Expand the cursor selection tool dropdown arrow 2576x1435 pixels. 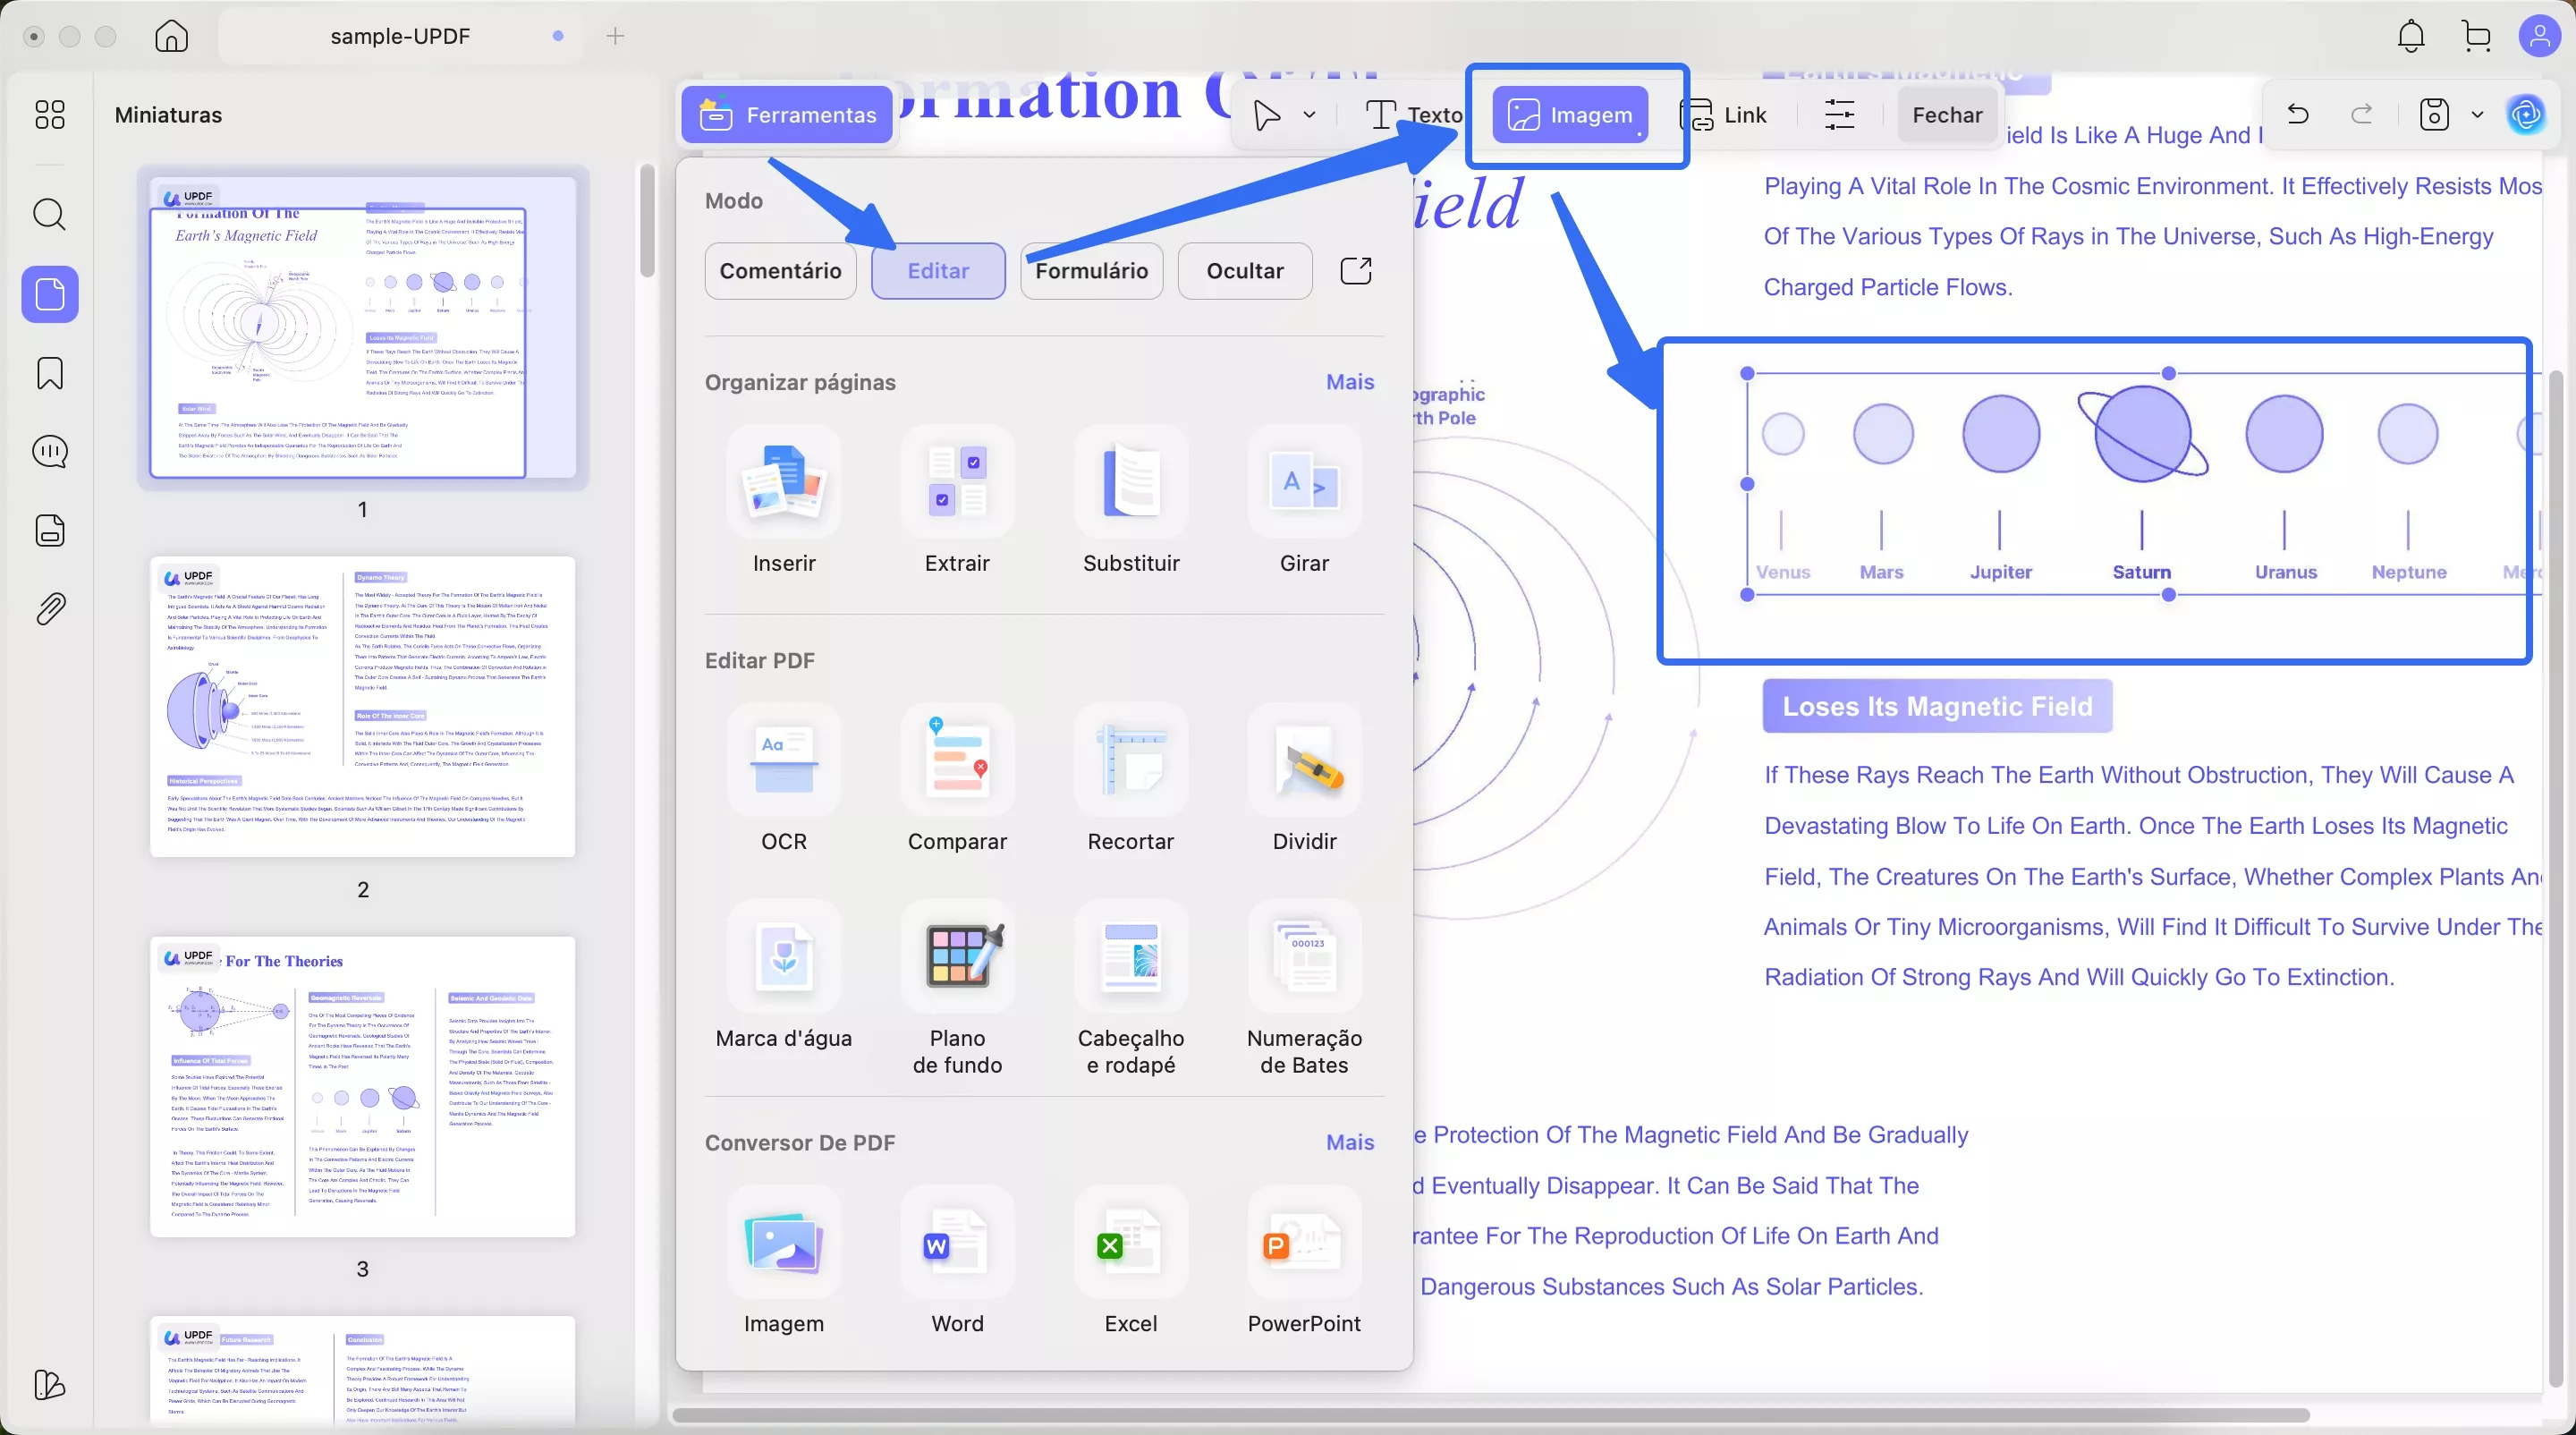1309,115
